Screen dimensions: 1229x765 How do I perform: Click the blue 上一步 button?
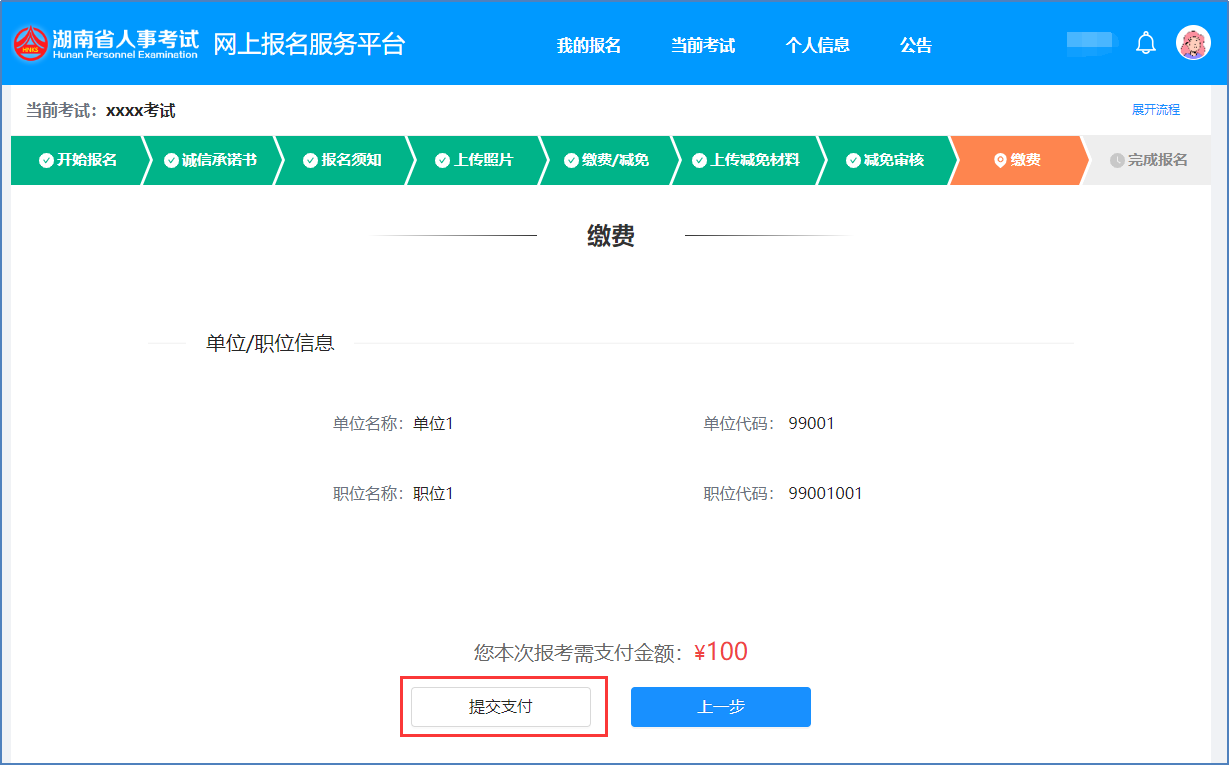pyautogui.click(x=720, y=707)
